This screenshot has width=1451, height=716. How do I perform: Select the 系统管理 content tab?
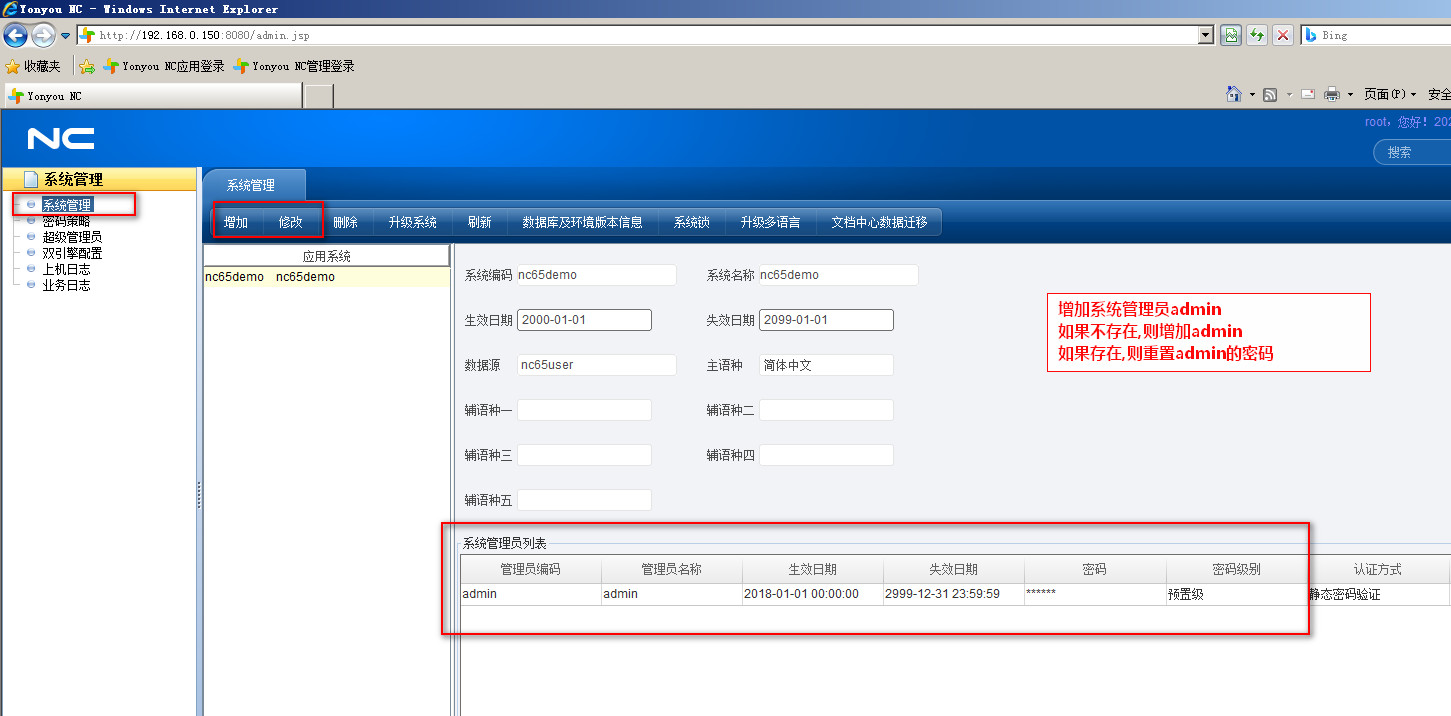[251, 185]
